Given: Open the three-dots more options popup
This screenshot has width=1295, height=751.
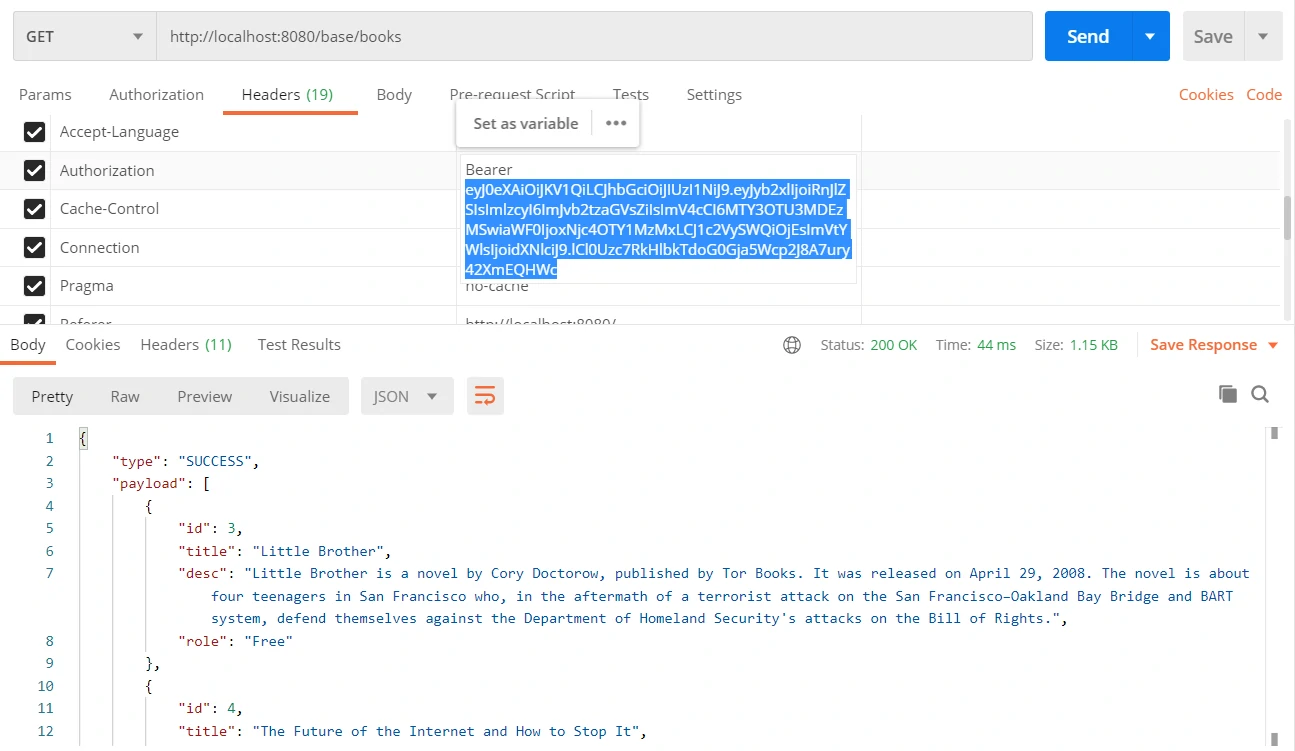Looking at the screenshot, I should pyautogui.click(x=616, y=123).
